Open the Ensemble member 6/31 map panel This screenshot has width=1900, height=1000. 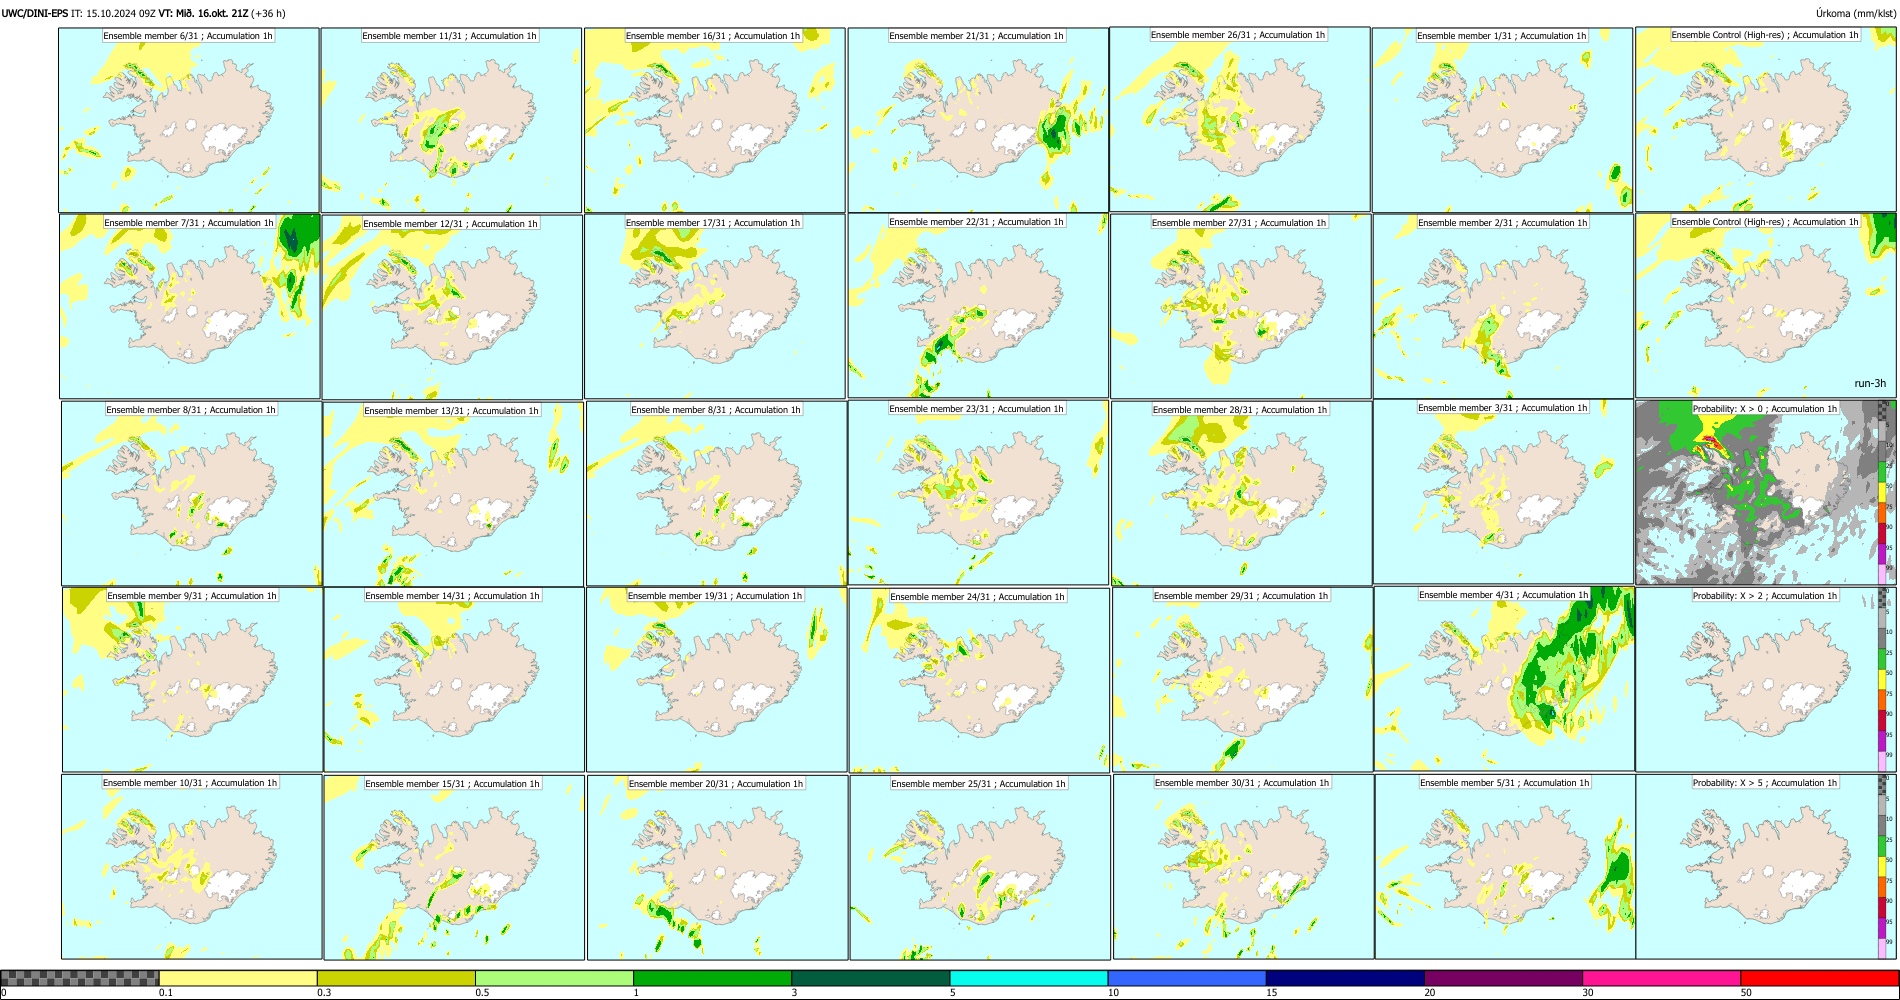[189, 120]
